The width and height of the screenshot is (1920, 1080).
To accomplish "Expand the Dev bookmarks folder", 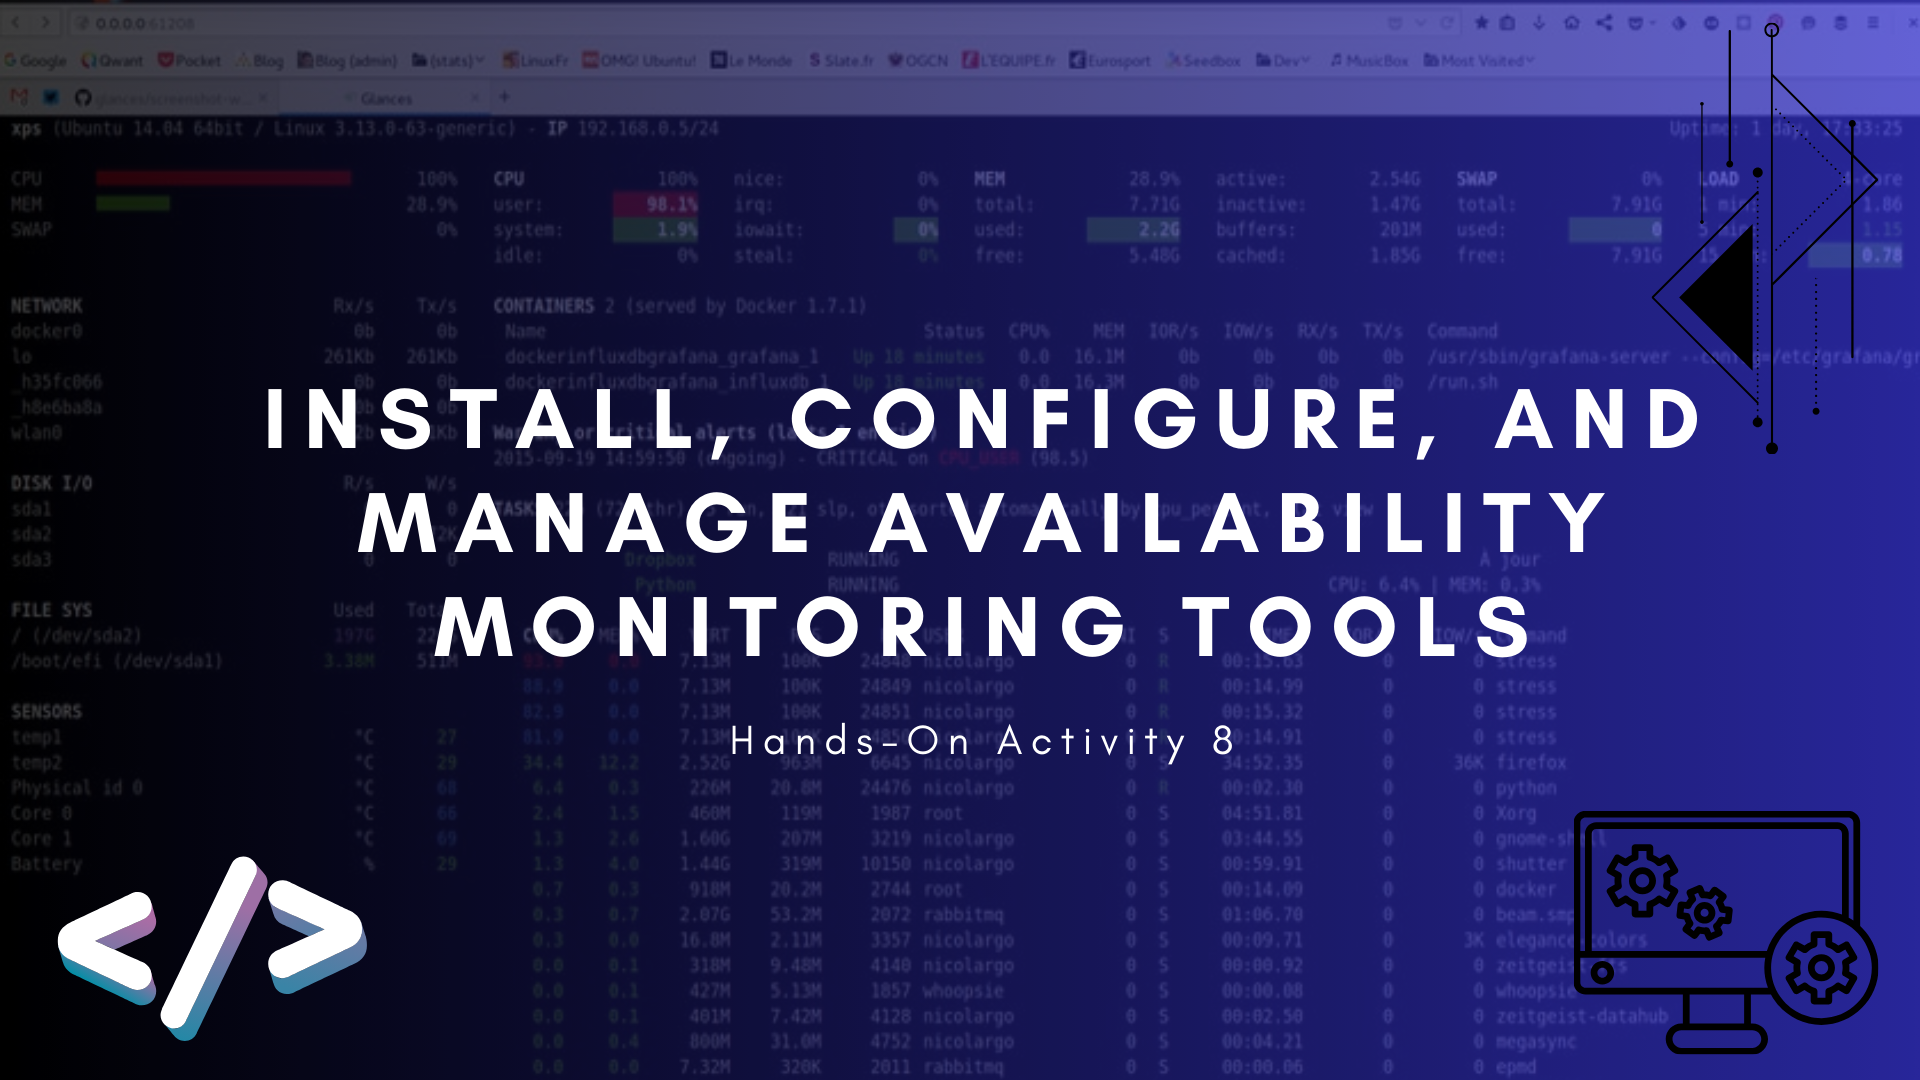I will coord(1283,61).
